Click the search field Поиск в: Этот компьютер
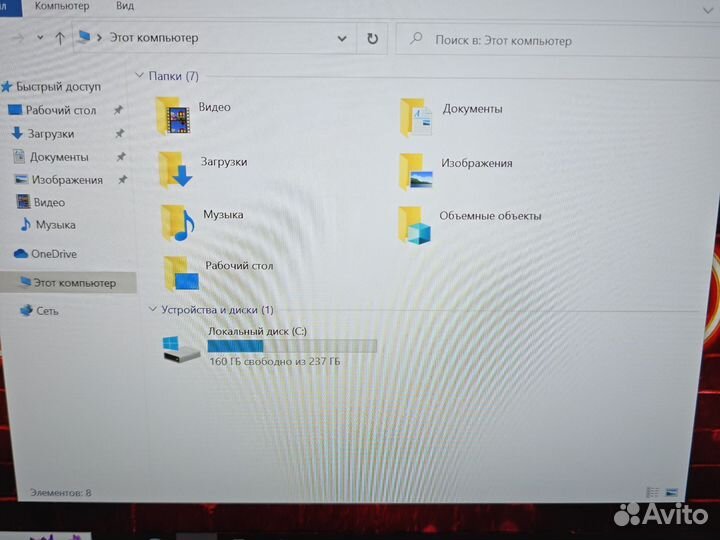Screen dimensions: 720x540 click(x=558, y=40)
